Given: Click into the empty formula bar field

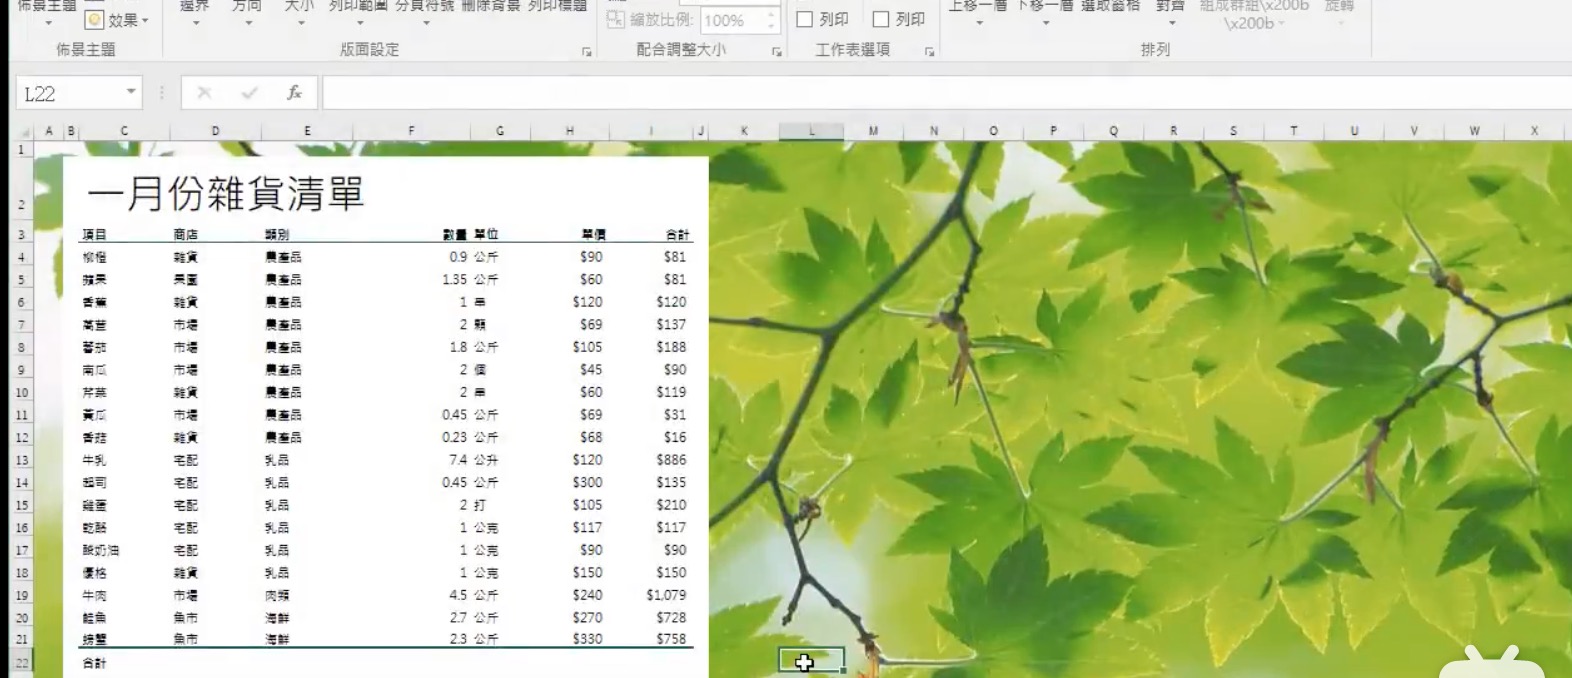Looking at the screenshot, I should (x=945, y=93).
